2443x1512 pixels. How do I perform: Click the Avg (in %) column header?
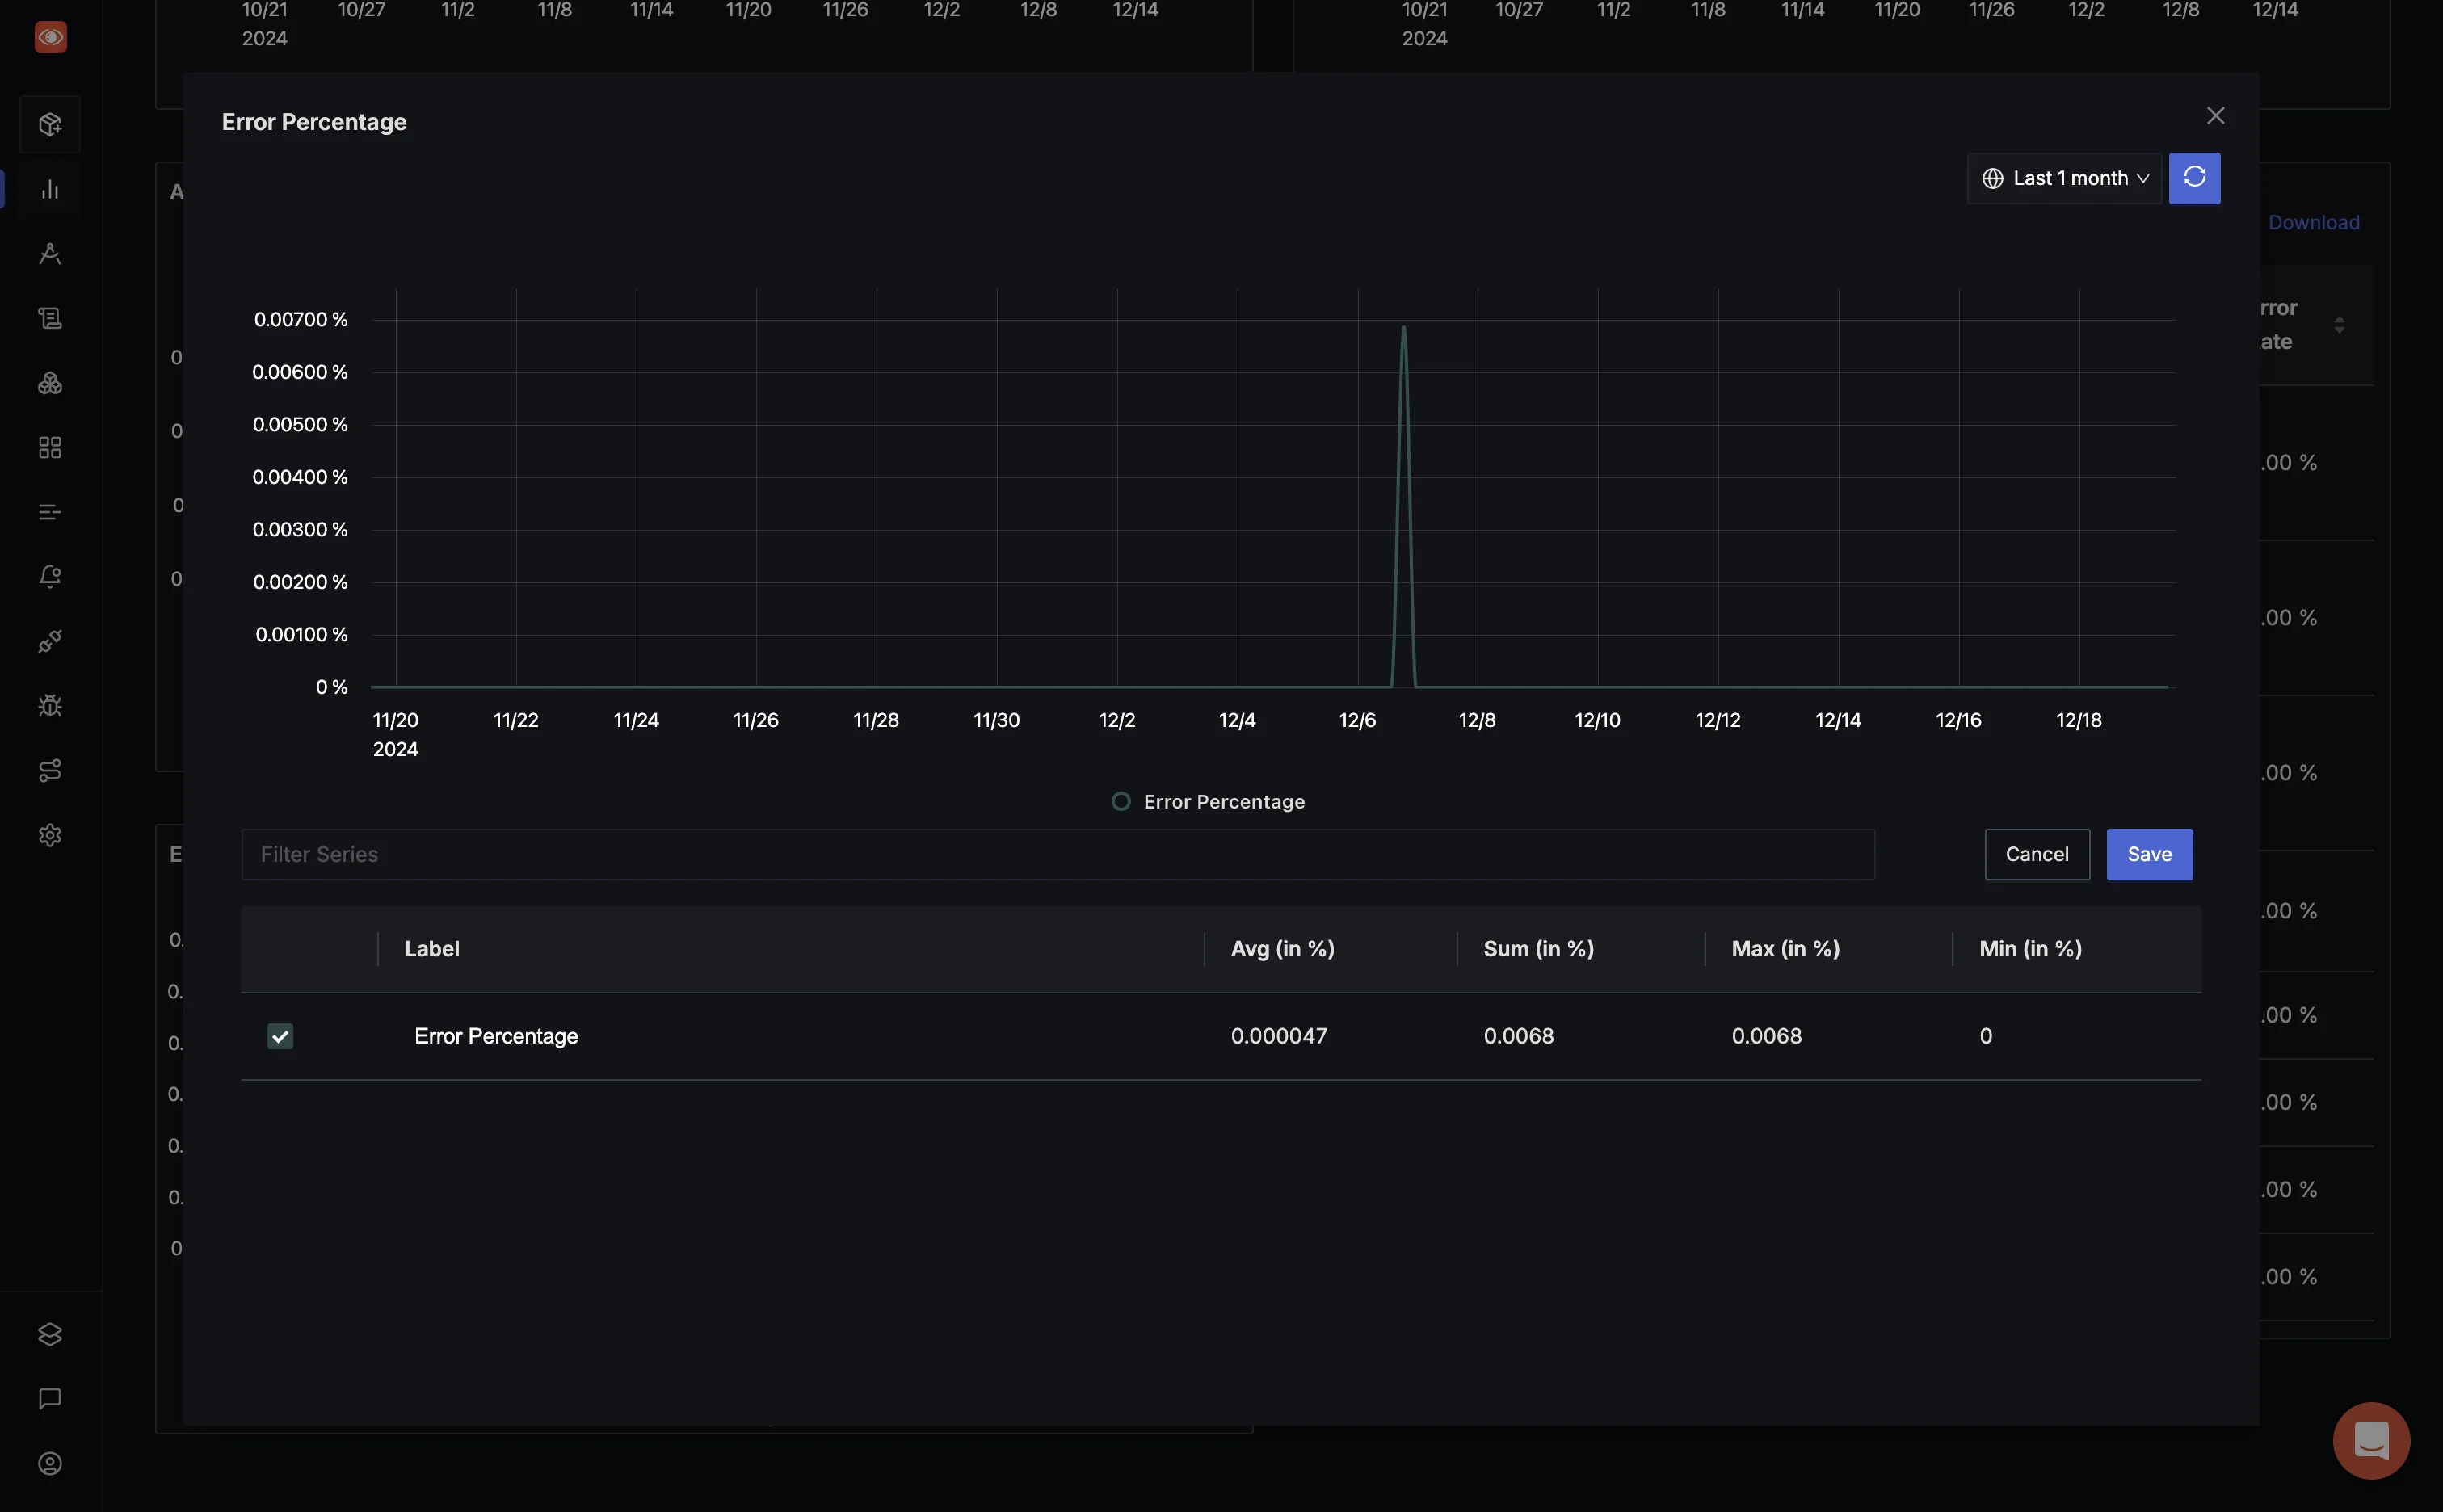(x=1282, y=949)
